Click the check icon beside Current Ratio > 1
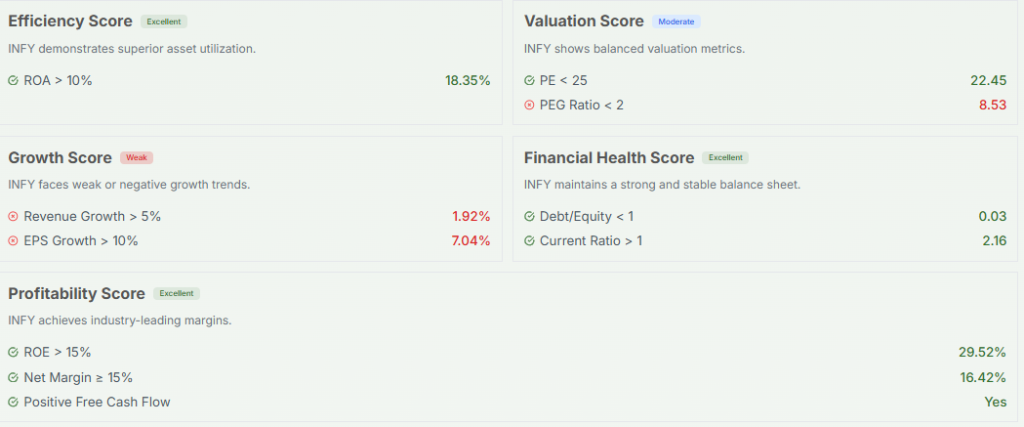The image size is (1024, 427). click(x=529, y=241)
